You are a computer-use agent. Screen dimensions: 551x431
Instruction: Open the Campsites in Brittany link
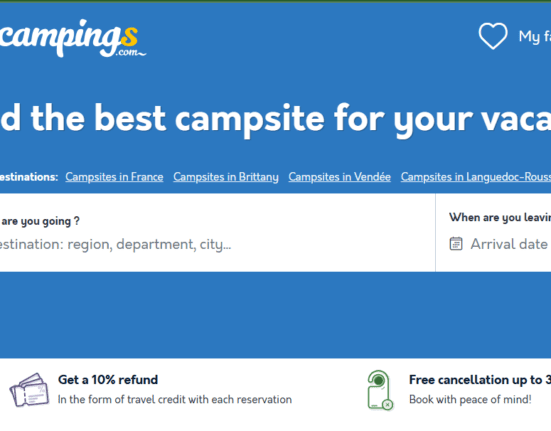pyautogui.click(x=226, y=177)
